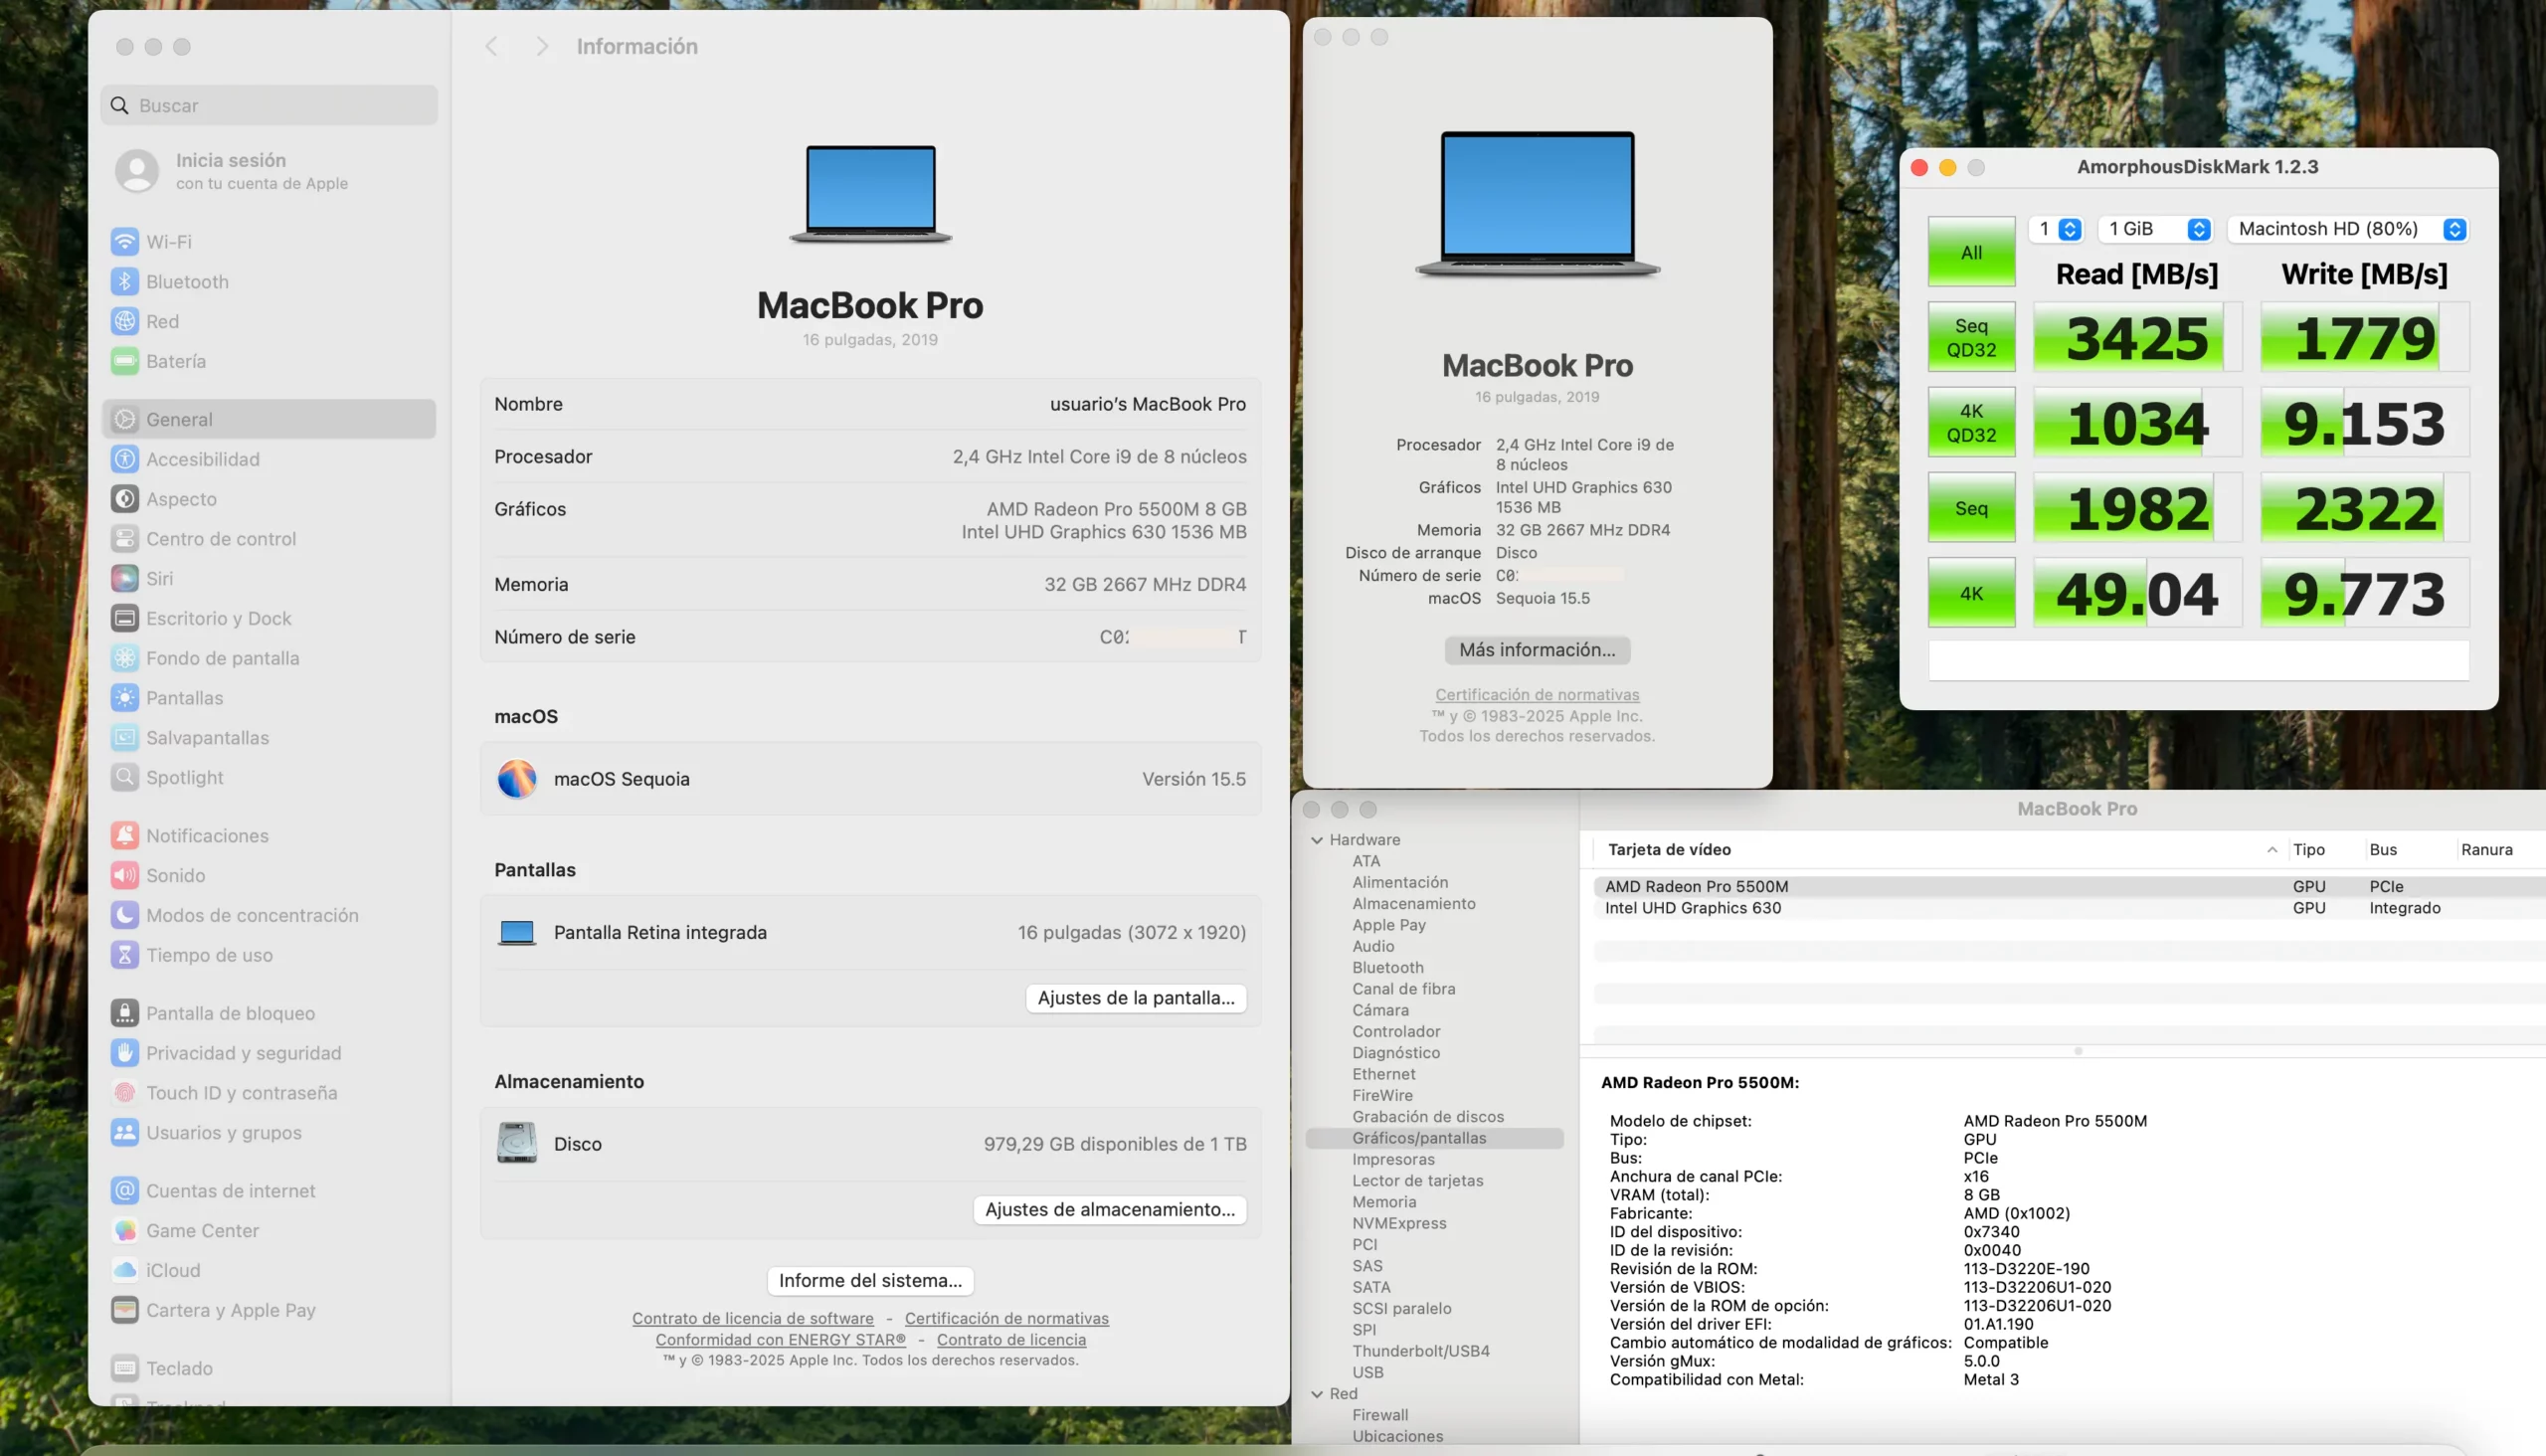The height and width of the screenshot is (1456, 2546).
Task: Open the Red network icon in sidebar
Action: [x=124, y=322]
